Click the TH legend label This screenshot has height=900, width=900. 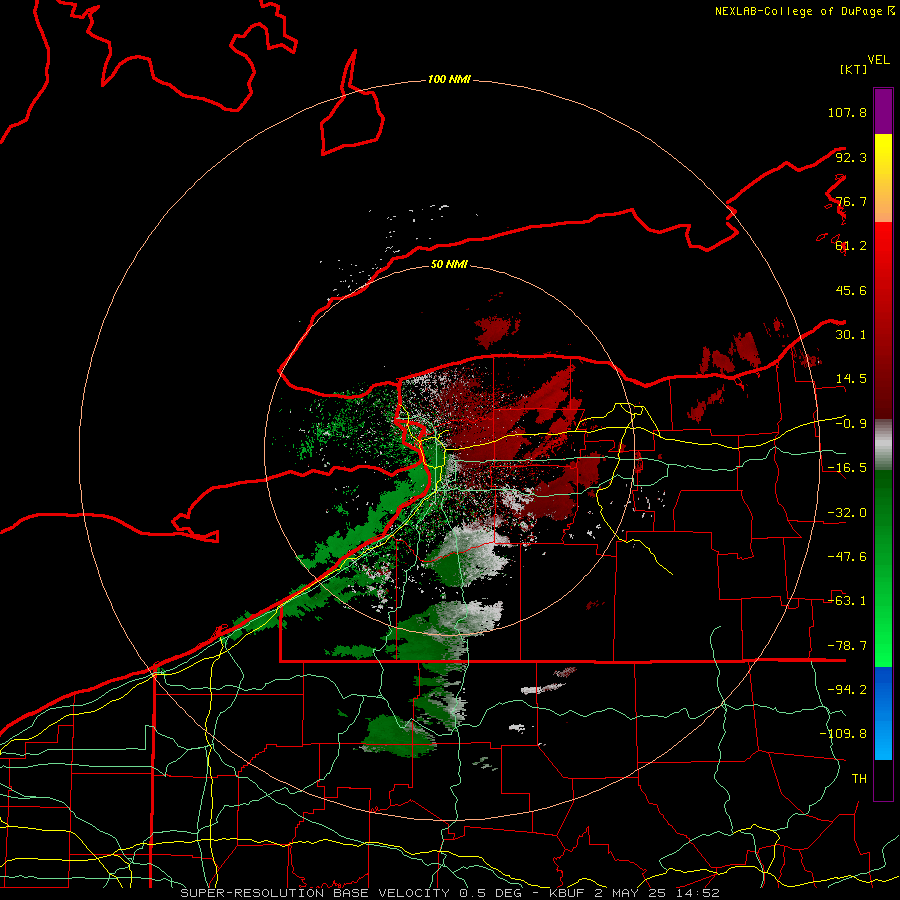[x=859, y=779]
